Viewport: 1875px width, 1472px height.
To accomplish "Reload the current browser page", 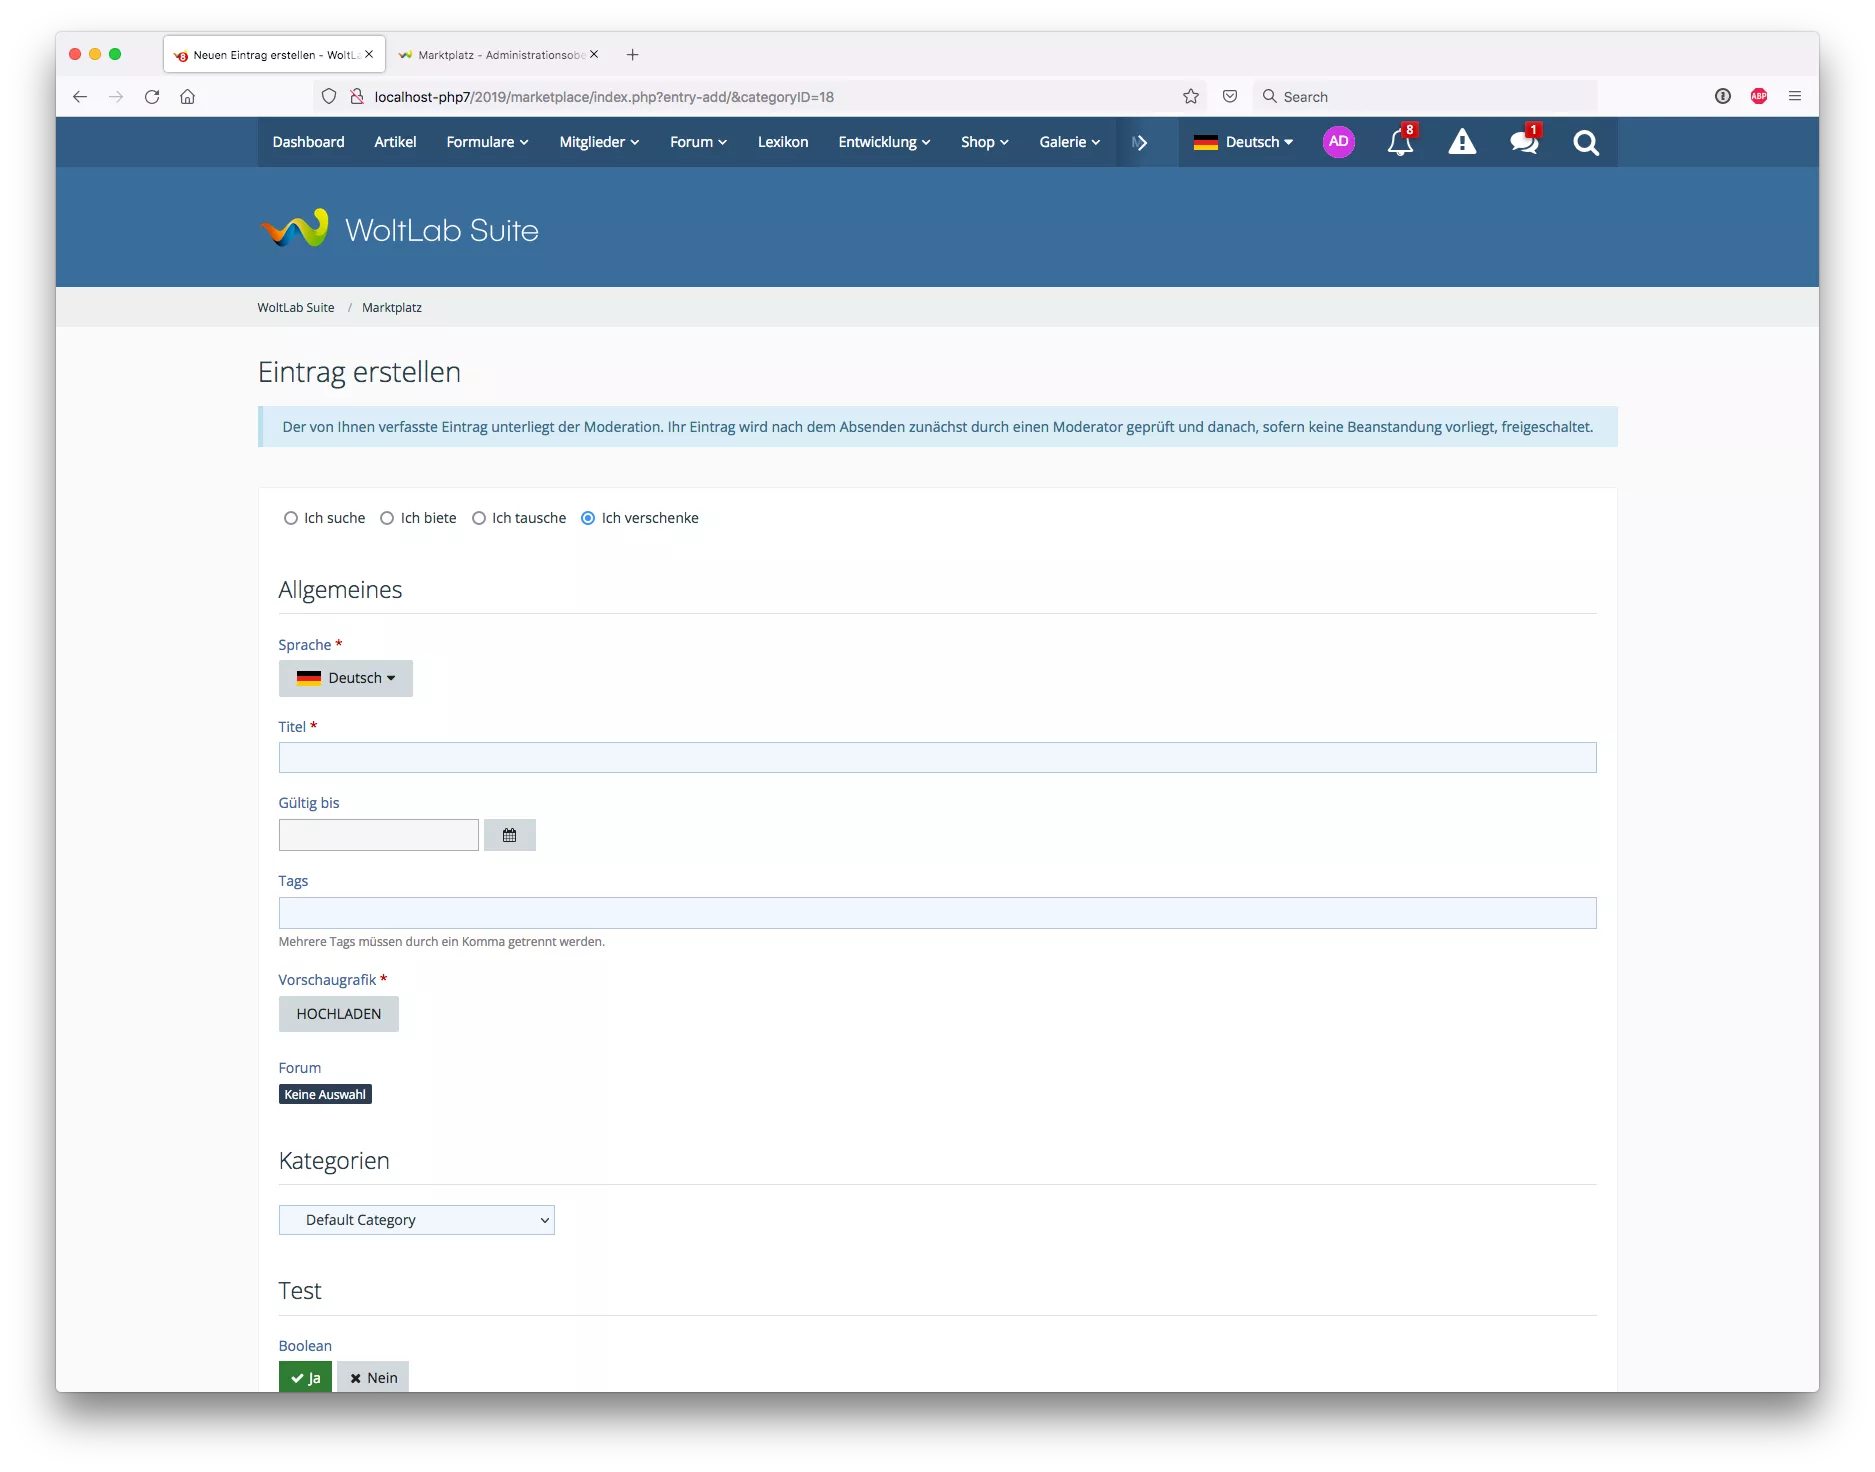I will click(152, 97).
